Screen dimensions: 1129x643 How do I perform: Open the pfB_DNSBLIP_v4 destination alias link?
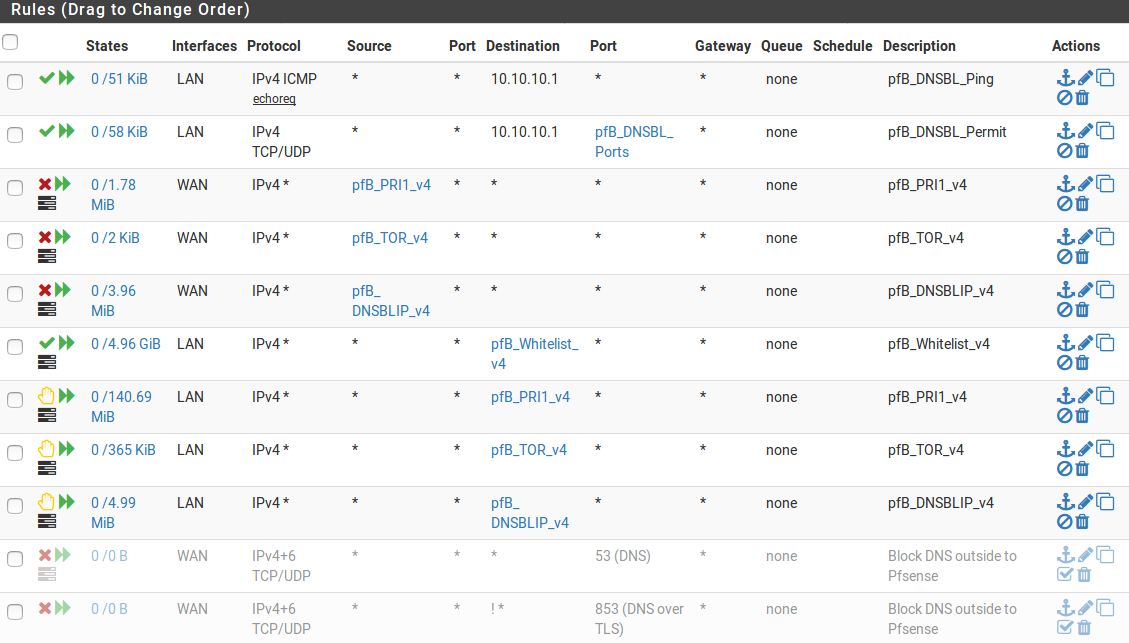(x=530, y=513)
